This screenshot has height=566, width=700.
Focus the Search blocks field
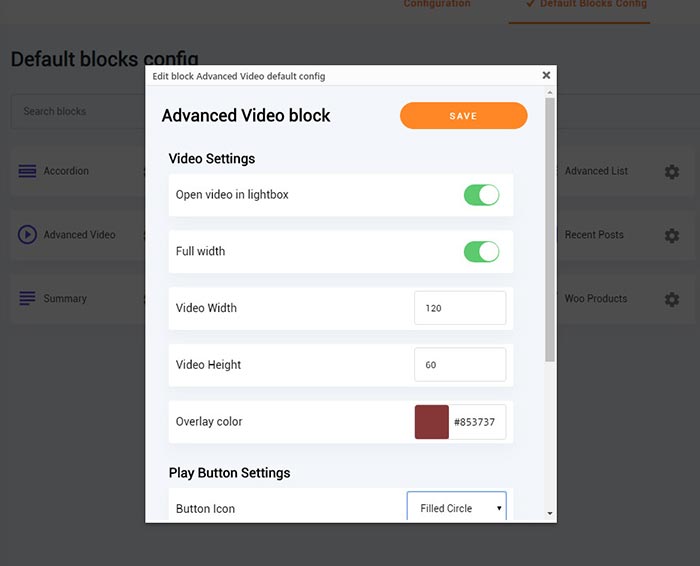(78, 111)
